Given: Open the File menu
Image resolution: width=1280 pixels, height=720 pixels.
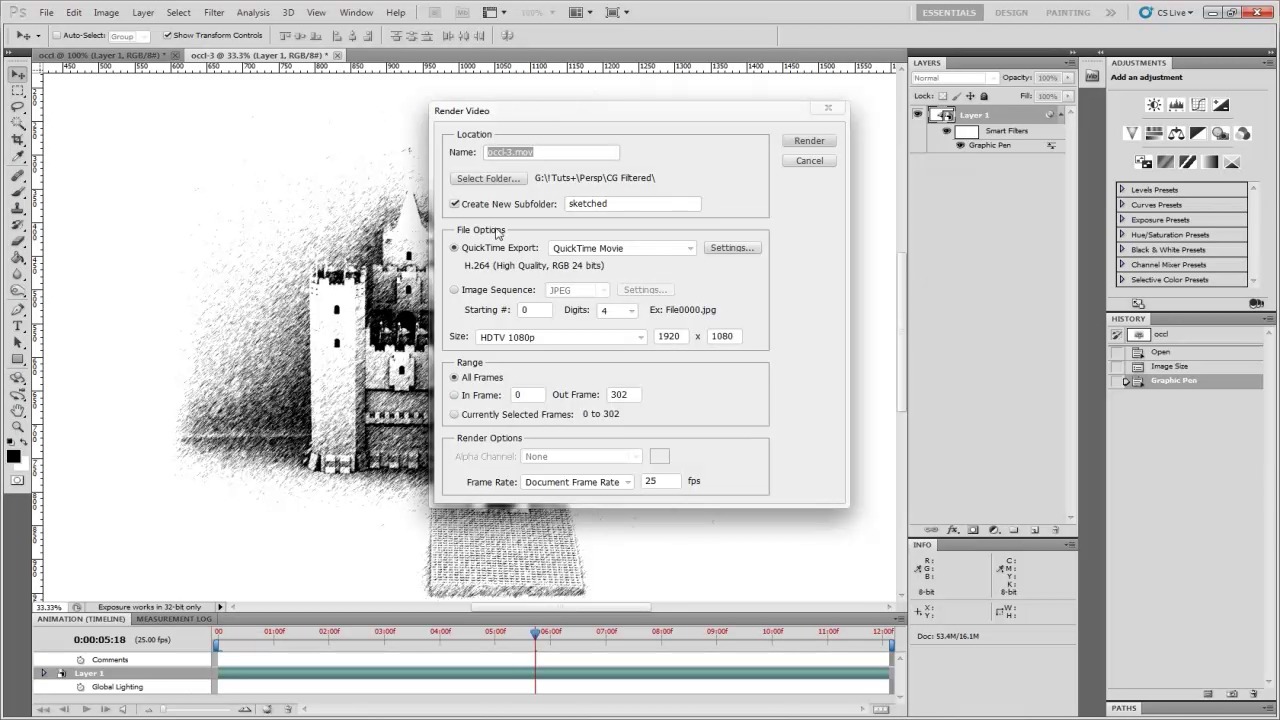Looking at the screenshot, I should (x=46, y=13).
